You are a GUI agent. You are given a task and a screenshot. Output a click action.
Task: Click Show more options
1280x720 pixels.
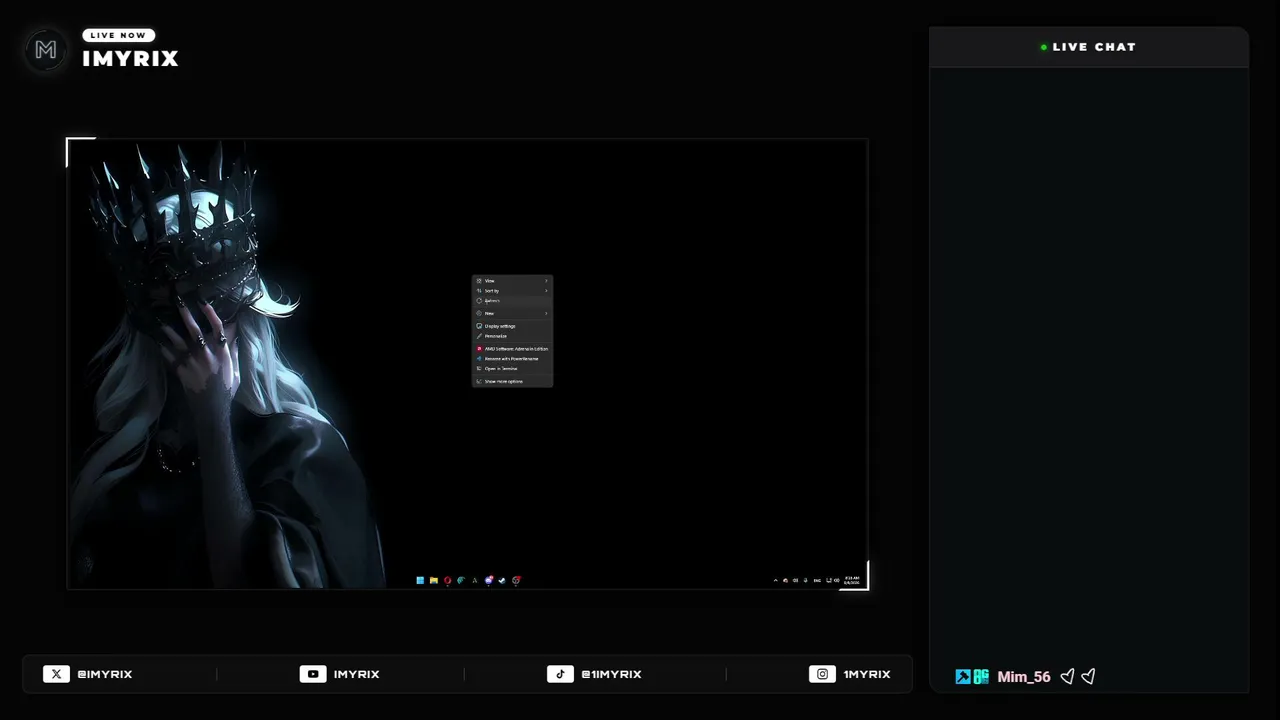tap(512, 381)
